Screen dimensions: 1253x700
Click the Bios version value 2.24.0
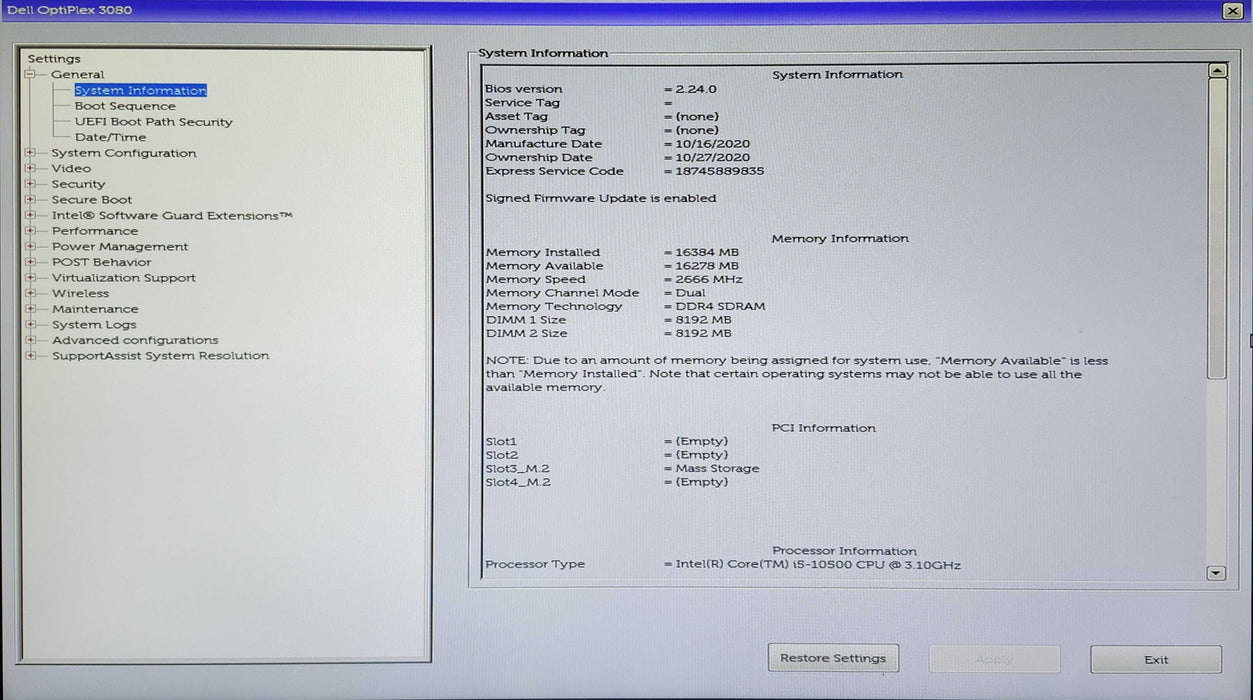[696, 89]
